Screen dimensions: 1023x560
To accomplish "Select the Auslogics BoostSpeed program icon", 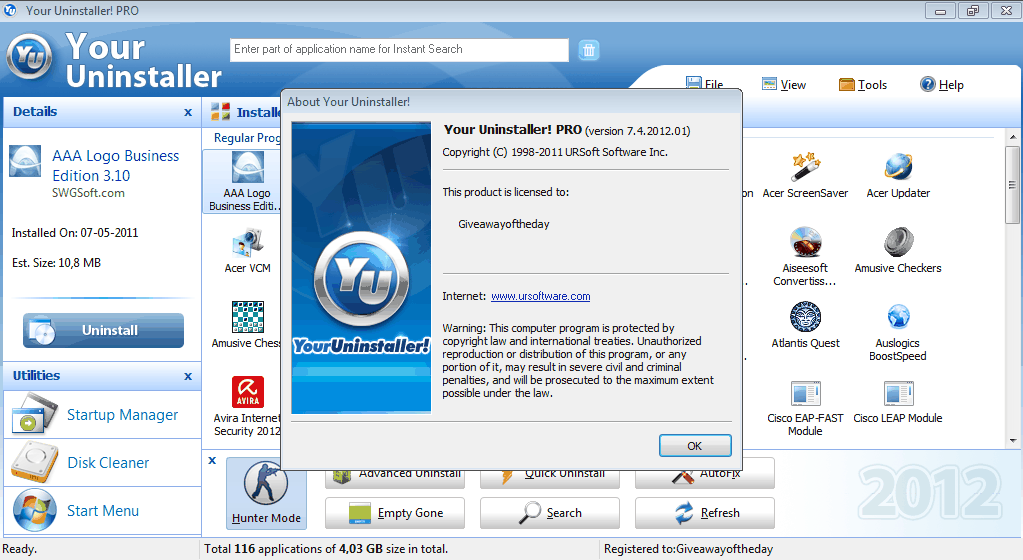I will pyautogui.click(x=898, y=317).
